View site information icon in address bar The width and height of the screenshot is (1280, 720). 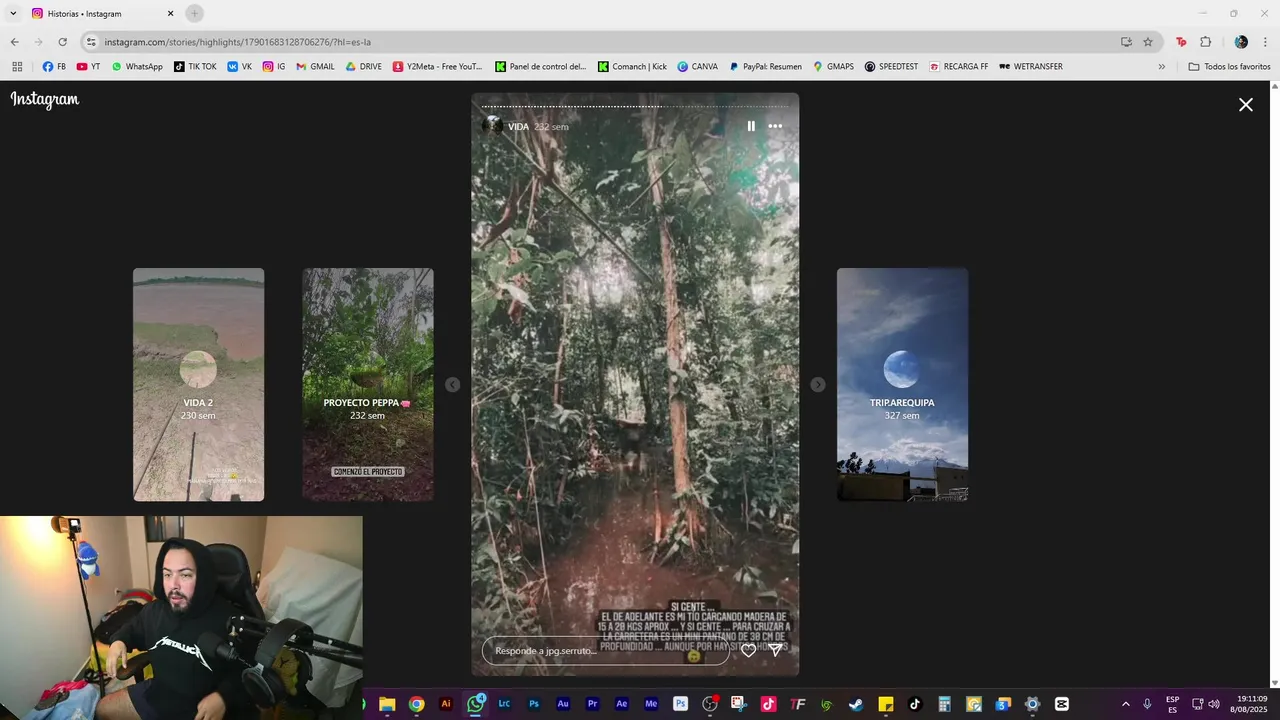pyautogui.click(x=91, y=42)
